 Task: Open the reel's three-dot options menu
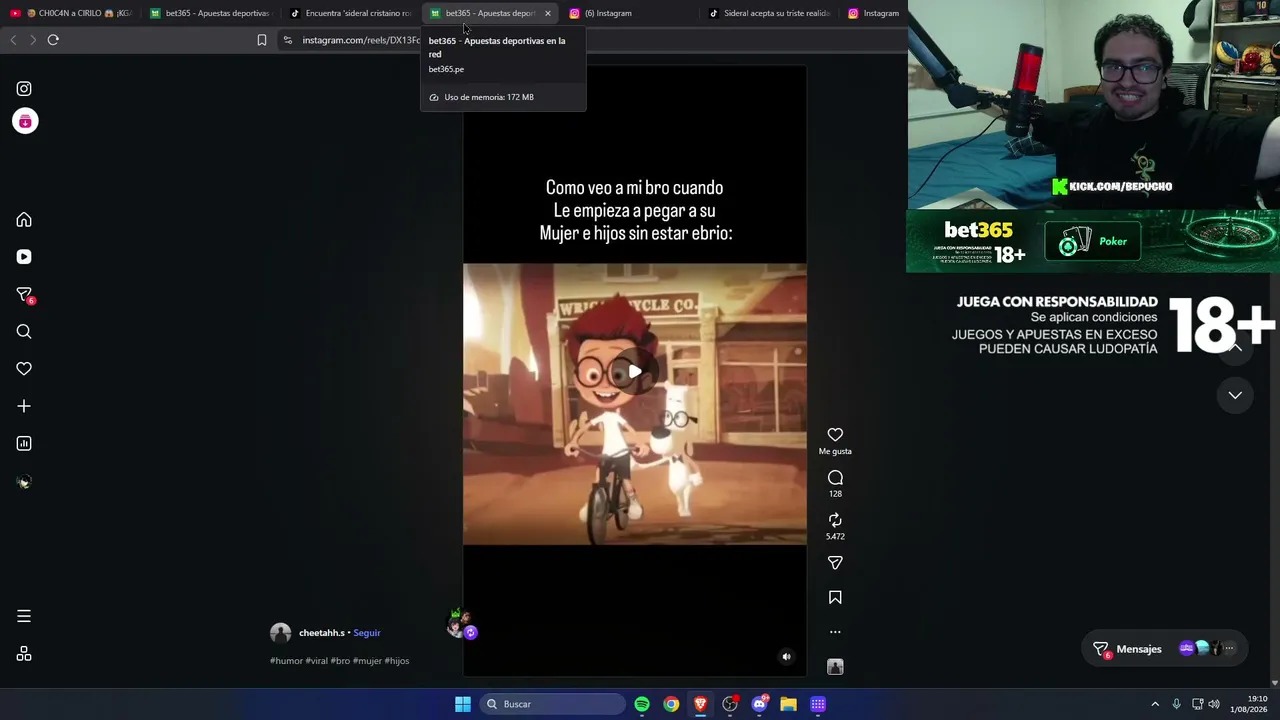pos(835,632)
